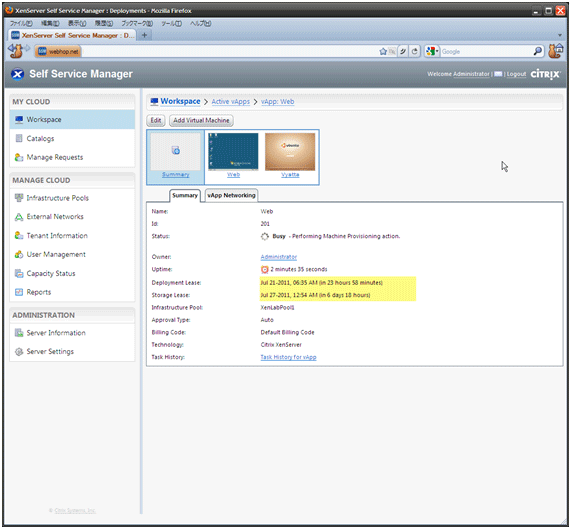This screenshot has width=571, height=529.
Task: Open the ツール menu
Action: (x=172, y=23)
